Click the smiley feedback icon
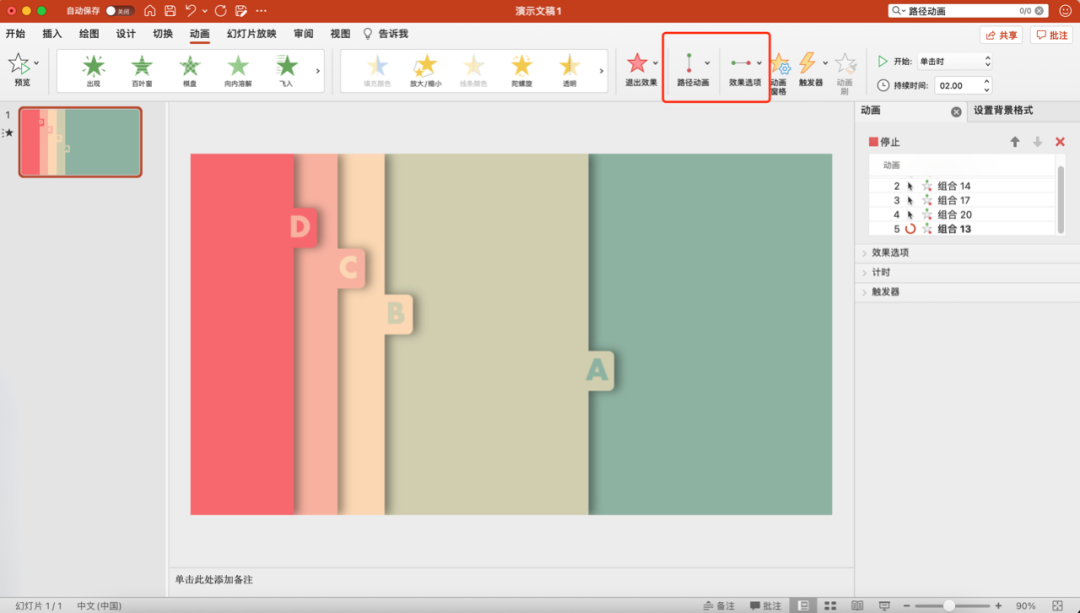The width and height of the screenshot is (1080, 613). (x=1065, y=10)
